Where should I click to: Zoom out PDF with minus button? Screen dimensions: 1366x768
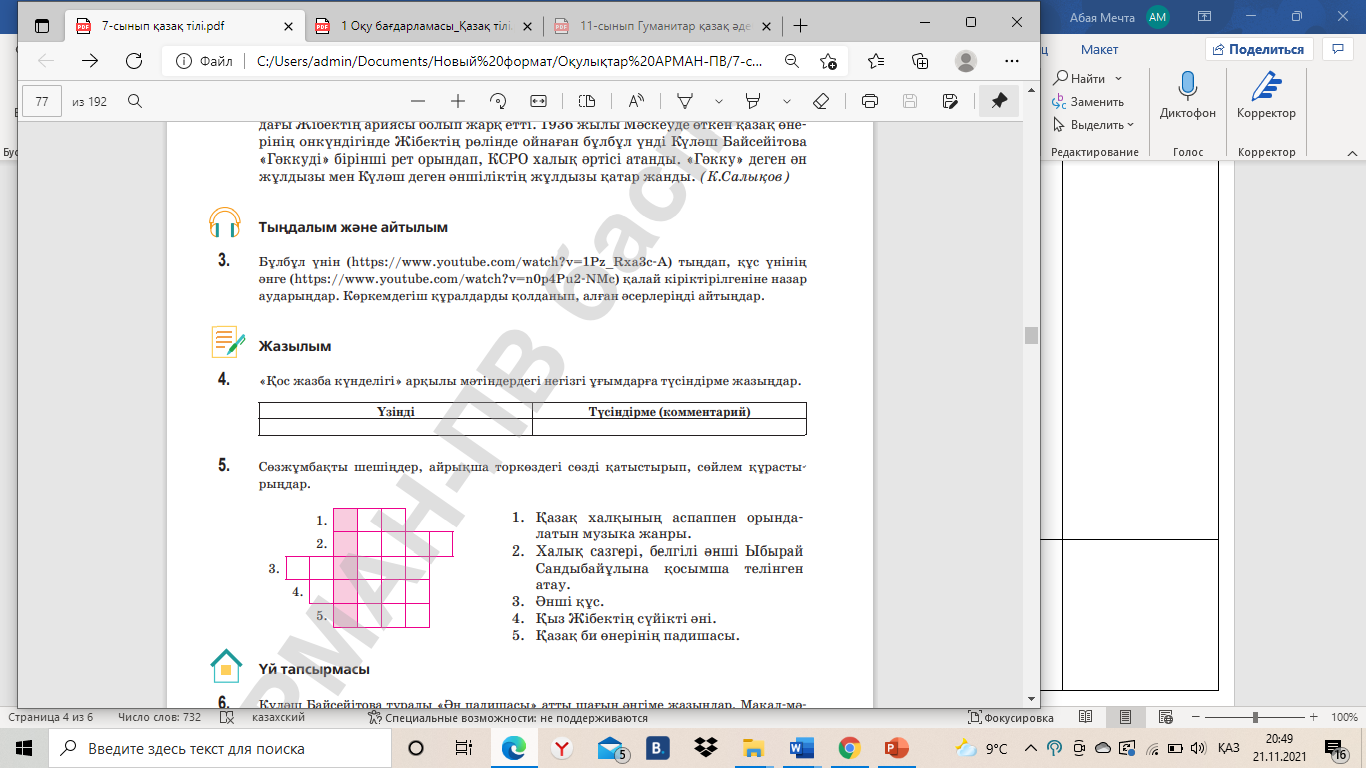click(418, 101)
